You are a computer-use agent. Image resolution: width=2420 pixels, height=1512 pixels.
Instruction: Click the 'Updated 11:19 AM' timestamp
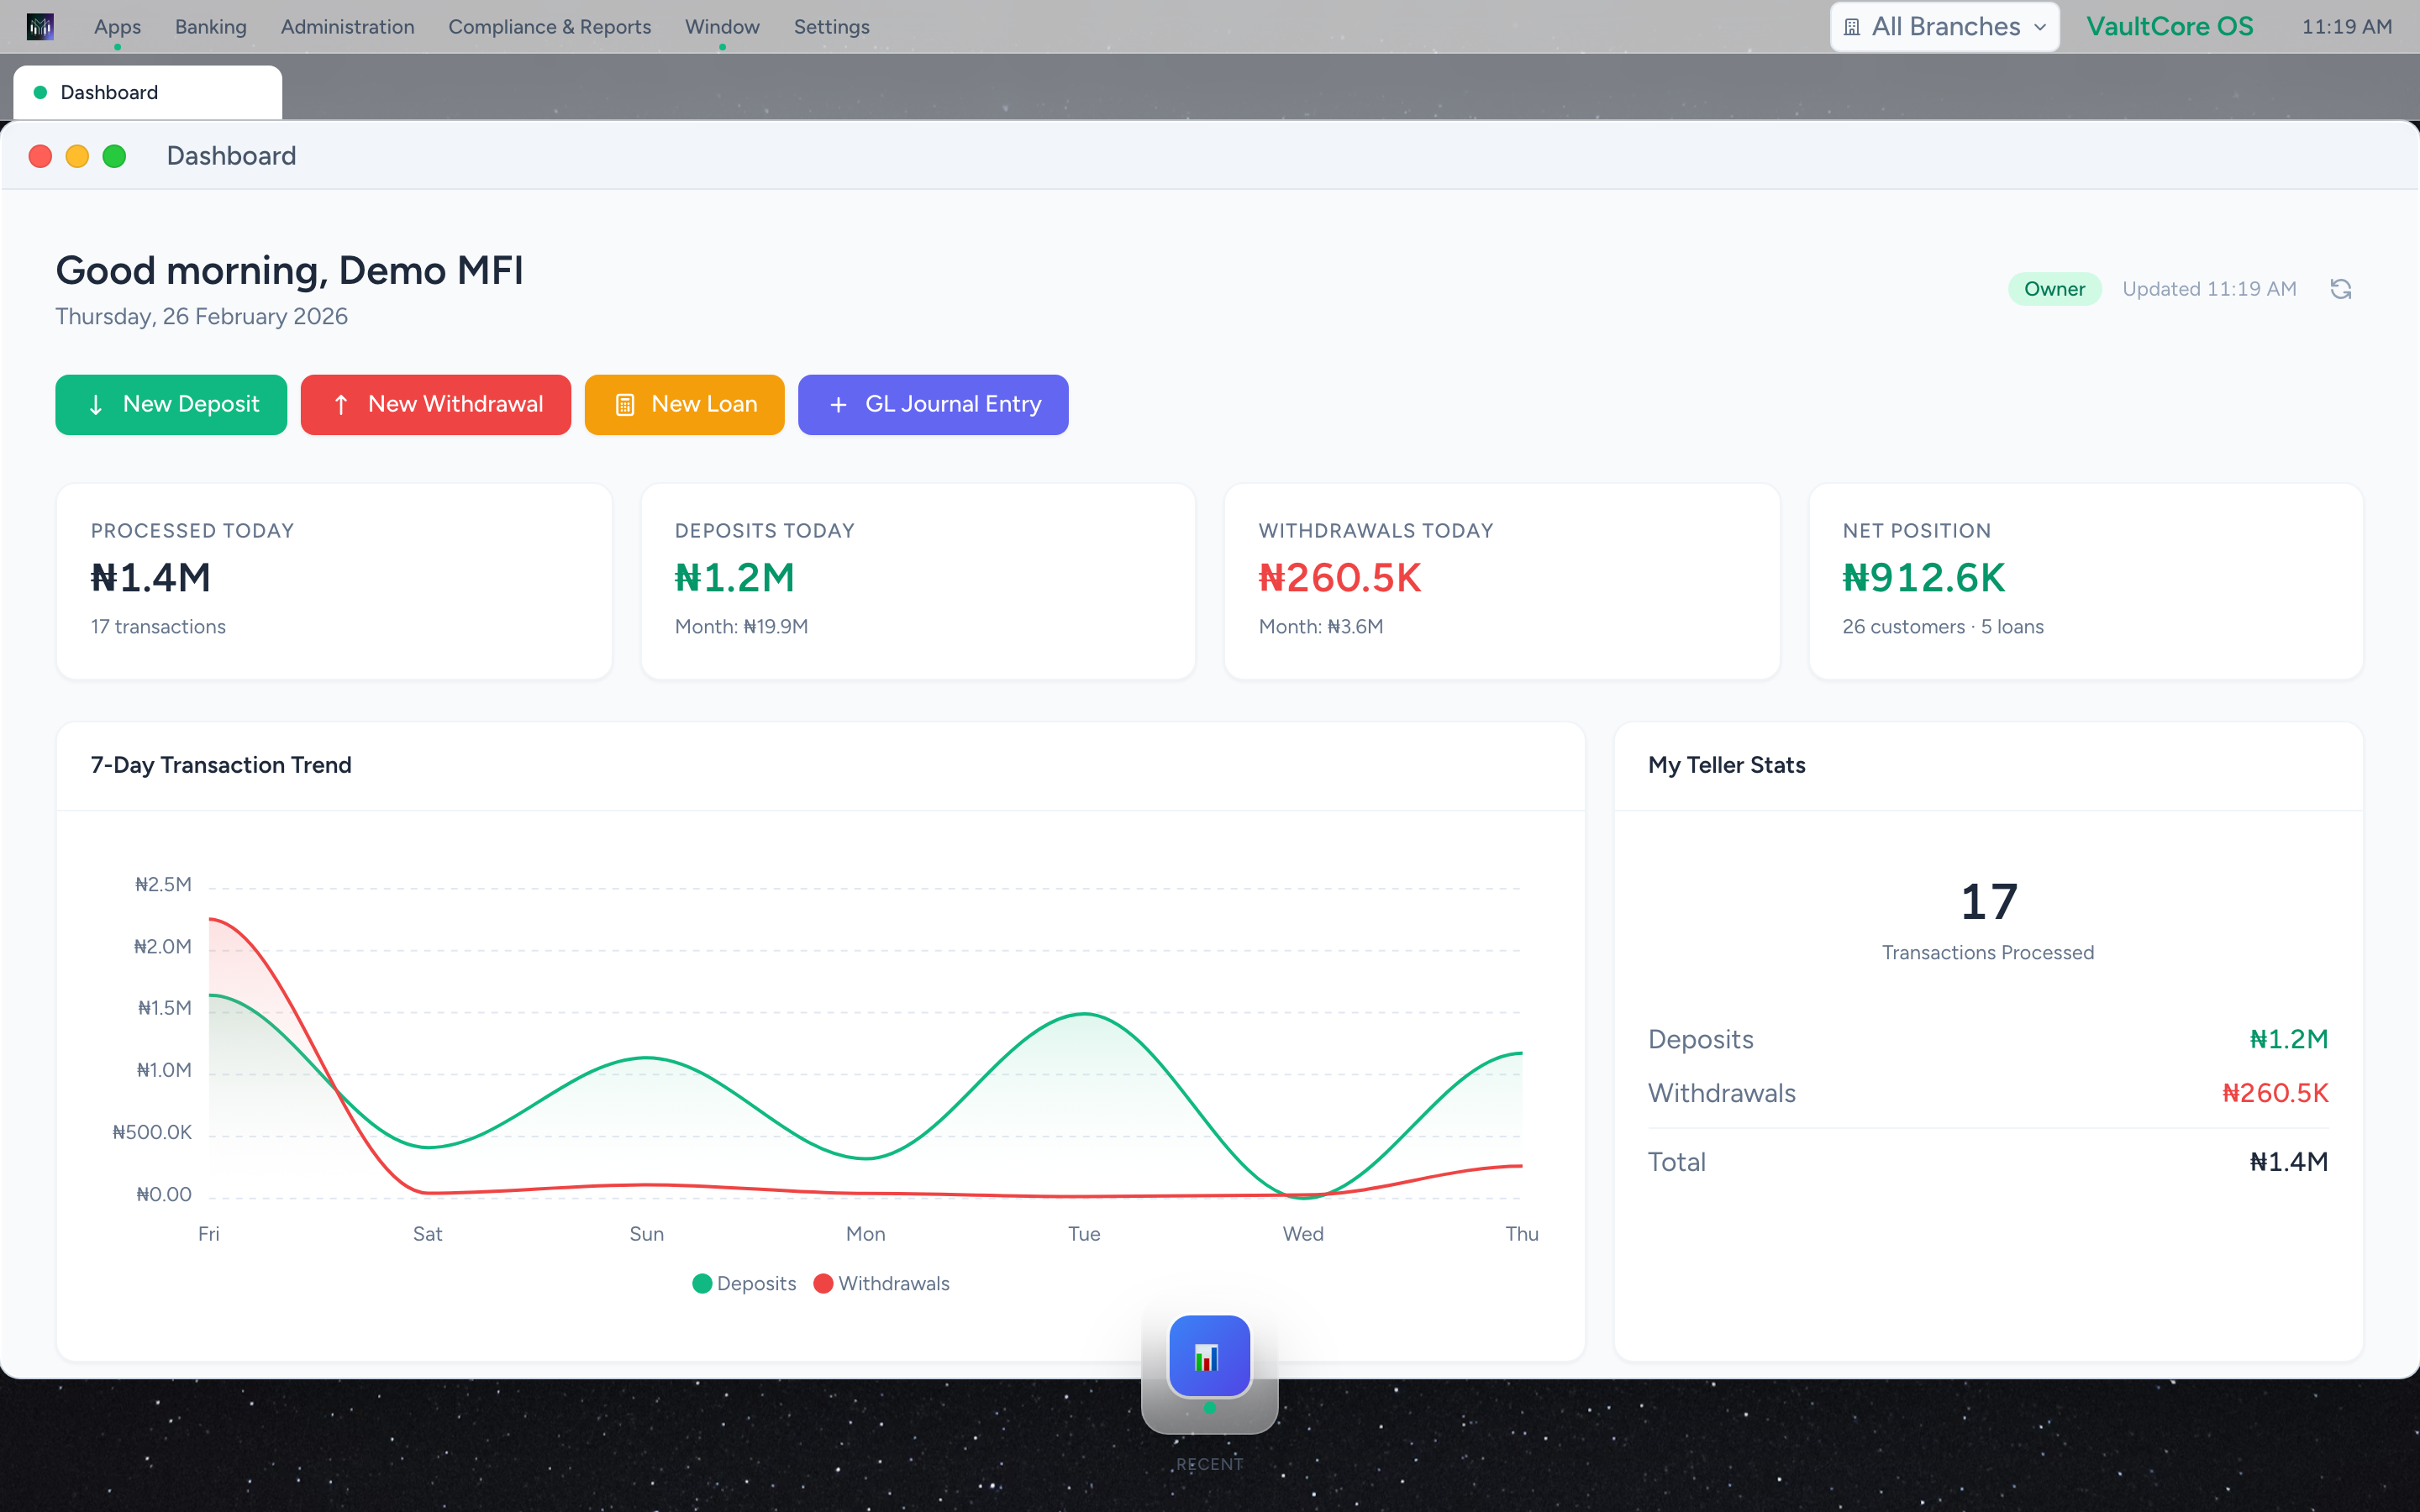tap(2209, 289)
